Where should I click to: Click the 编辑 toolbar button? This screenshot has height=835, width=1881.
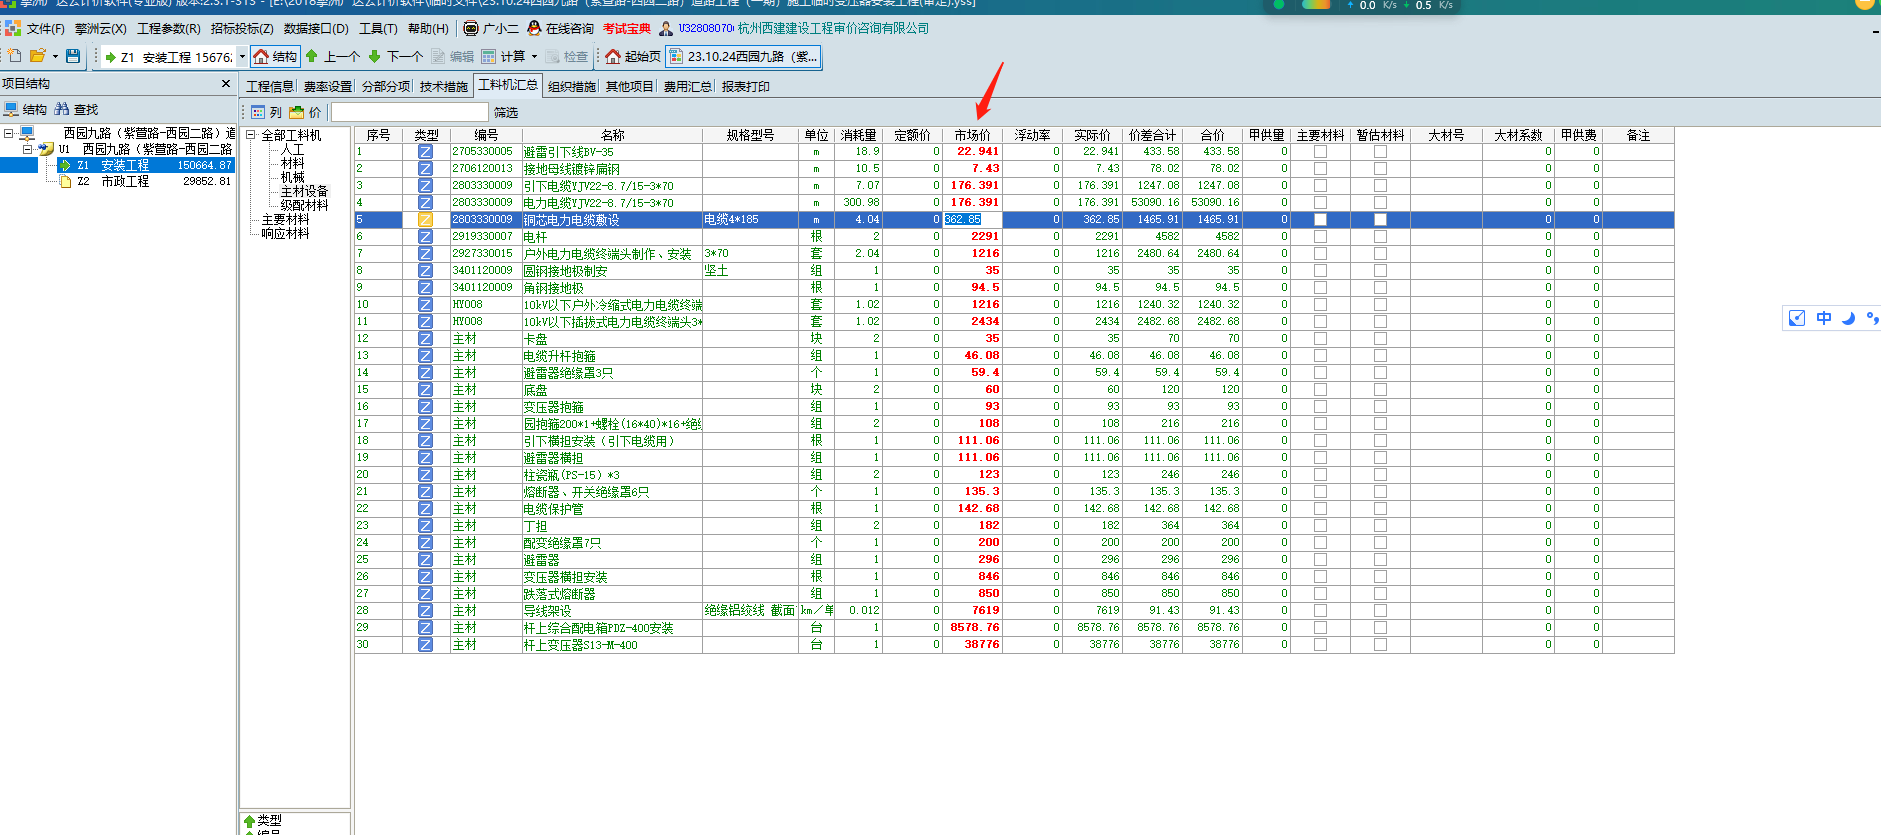(x=453, y=57)
